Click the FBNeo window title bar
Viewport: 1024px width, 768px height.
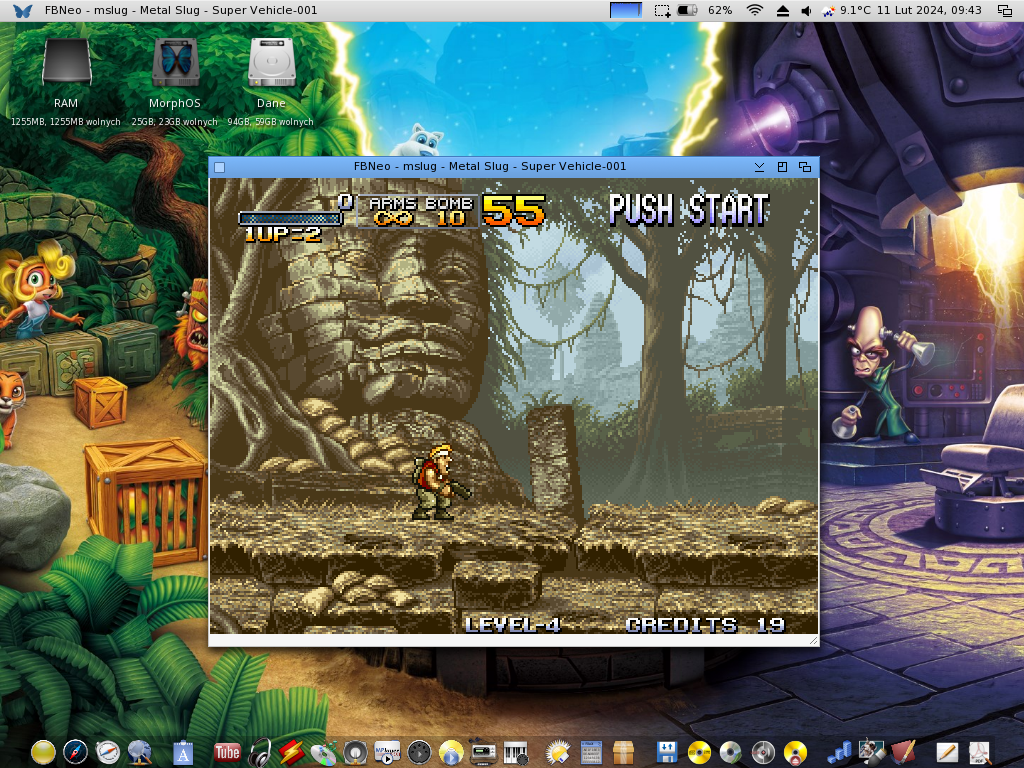tap(490, 167)
